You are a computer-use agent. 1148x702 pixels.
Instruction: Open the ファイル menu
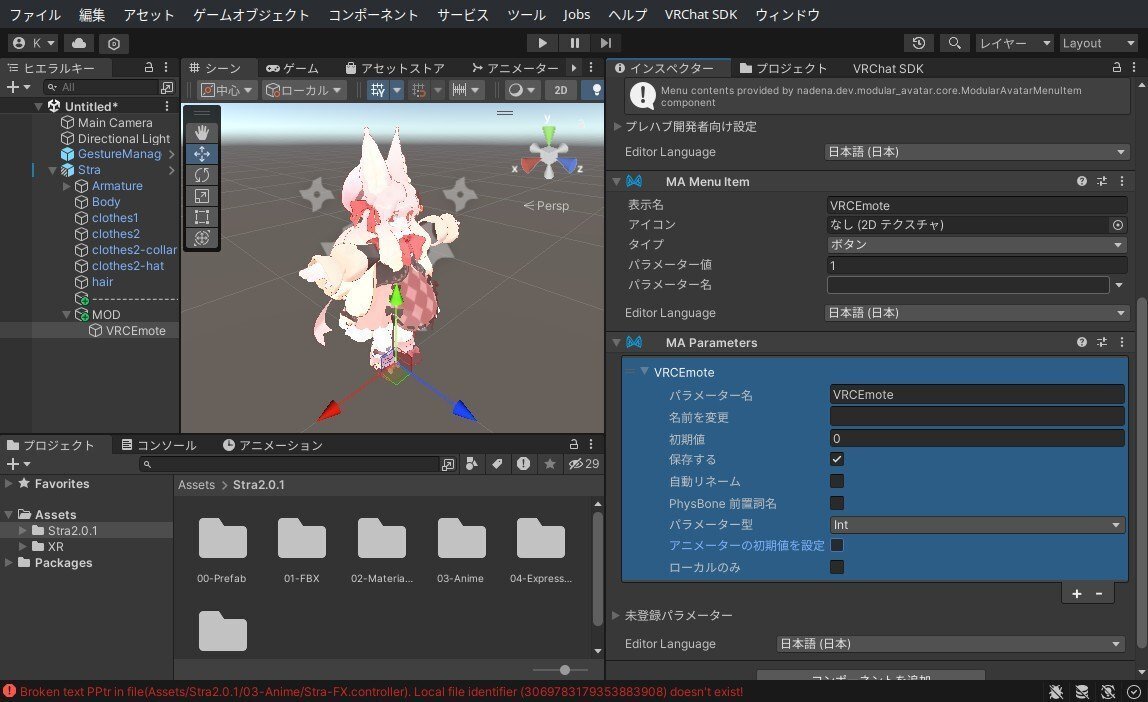(34, 15)
